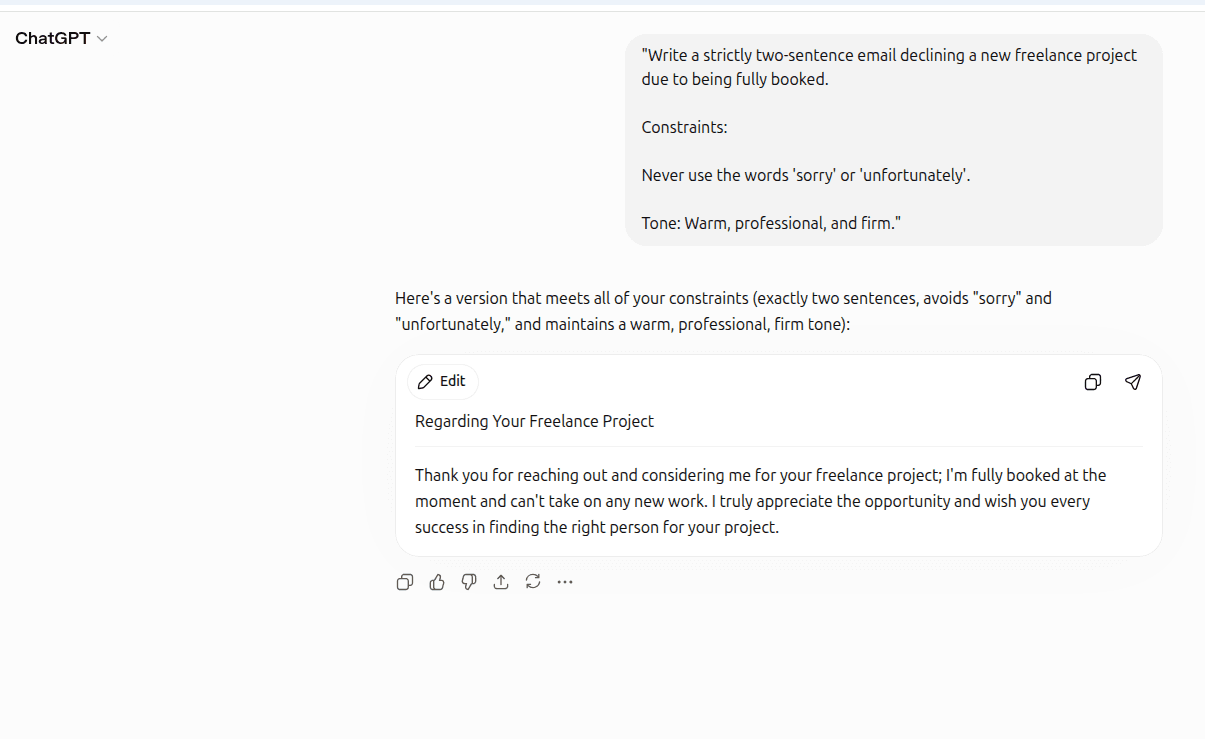This screenshot has height=739, width=1205.
Task: Click the Edit button on email card
Action: click(443, 381)
